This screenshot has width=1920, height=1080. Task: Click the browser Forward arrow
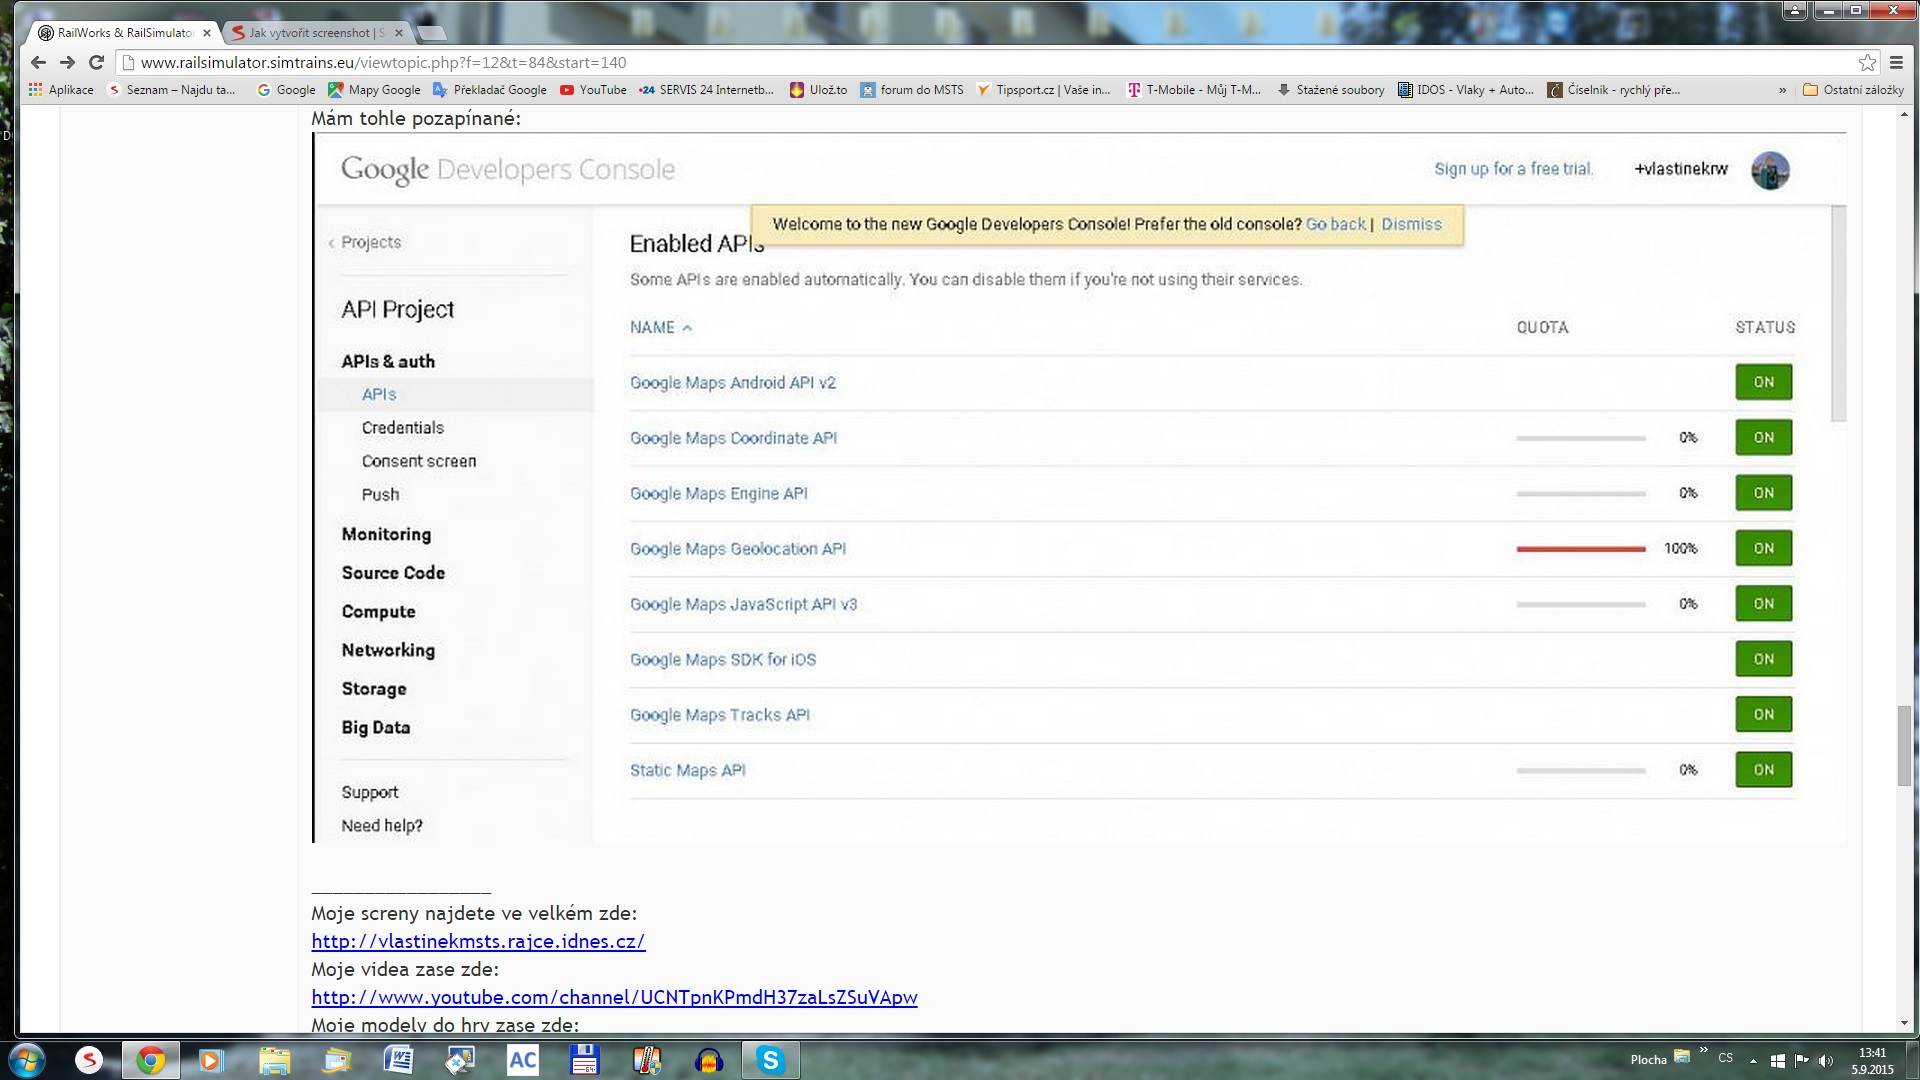click(67, 62)
